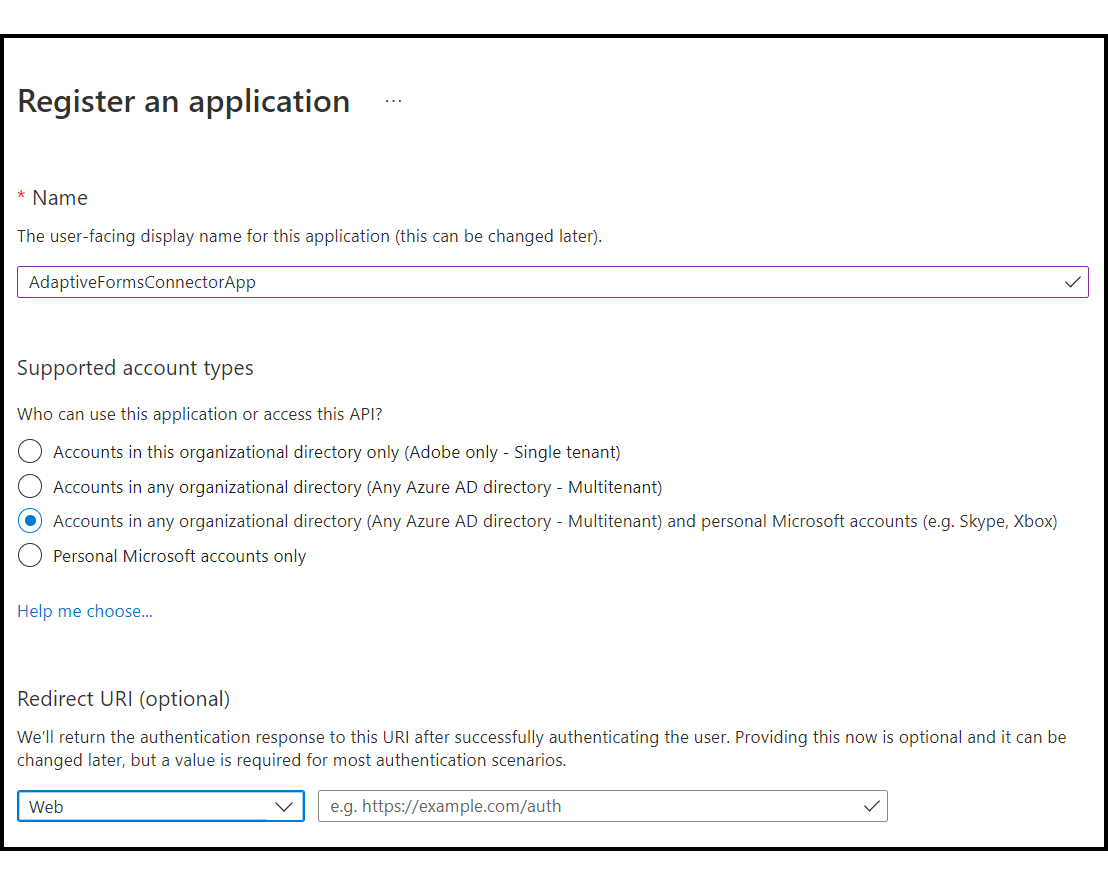Select 'Accounts in any organizational directory (Multitenant)'

tap(30, 486)
